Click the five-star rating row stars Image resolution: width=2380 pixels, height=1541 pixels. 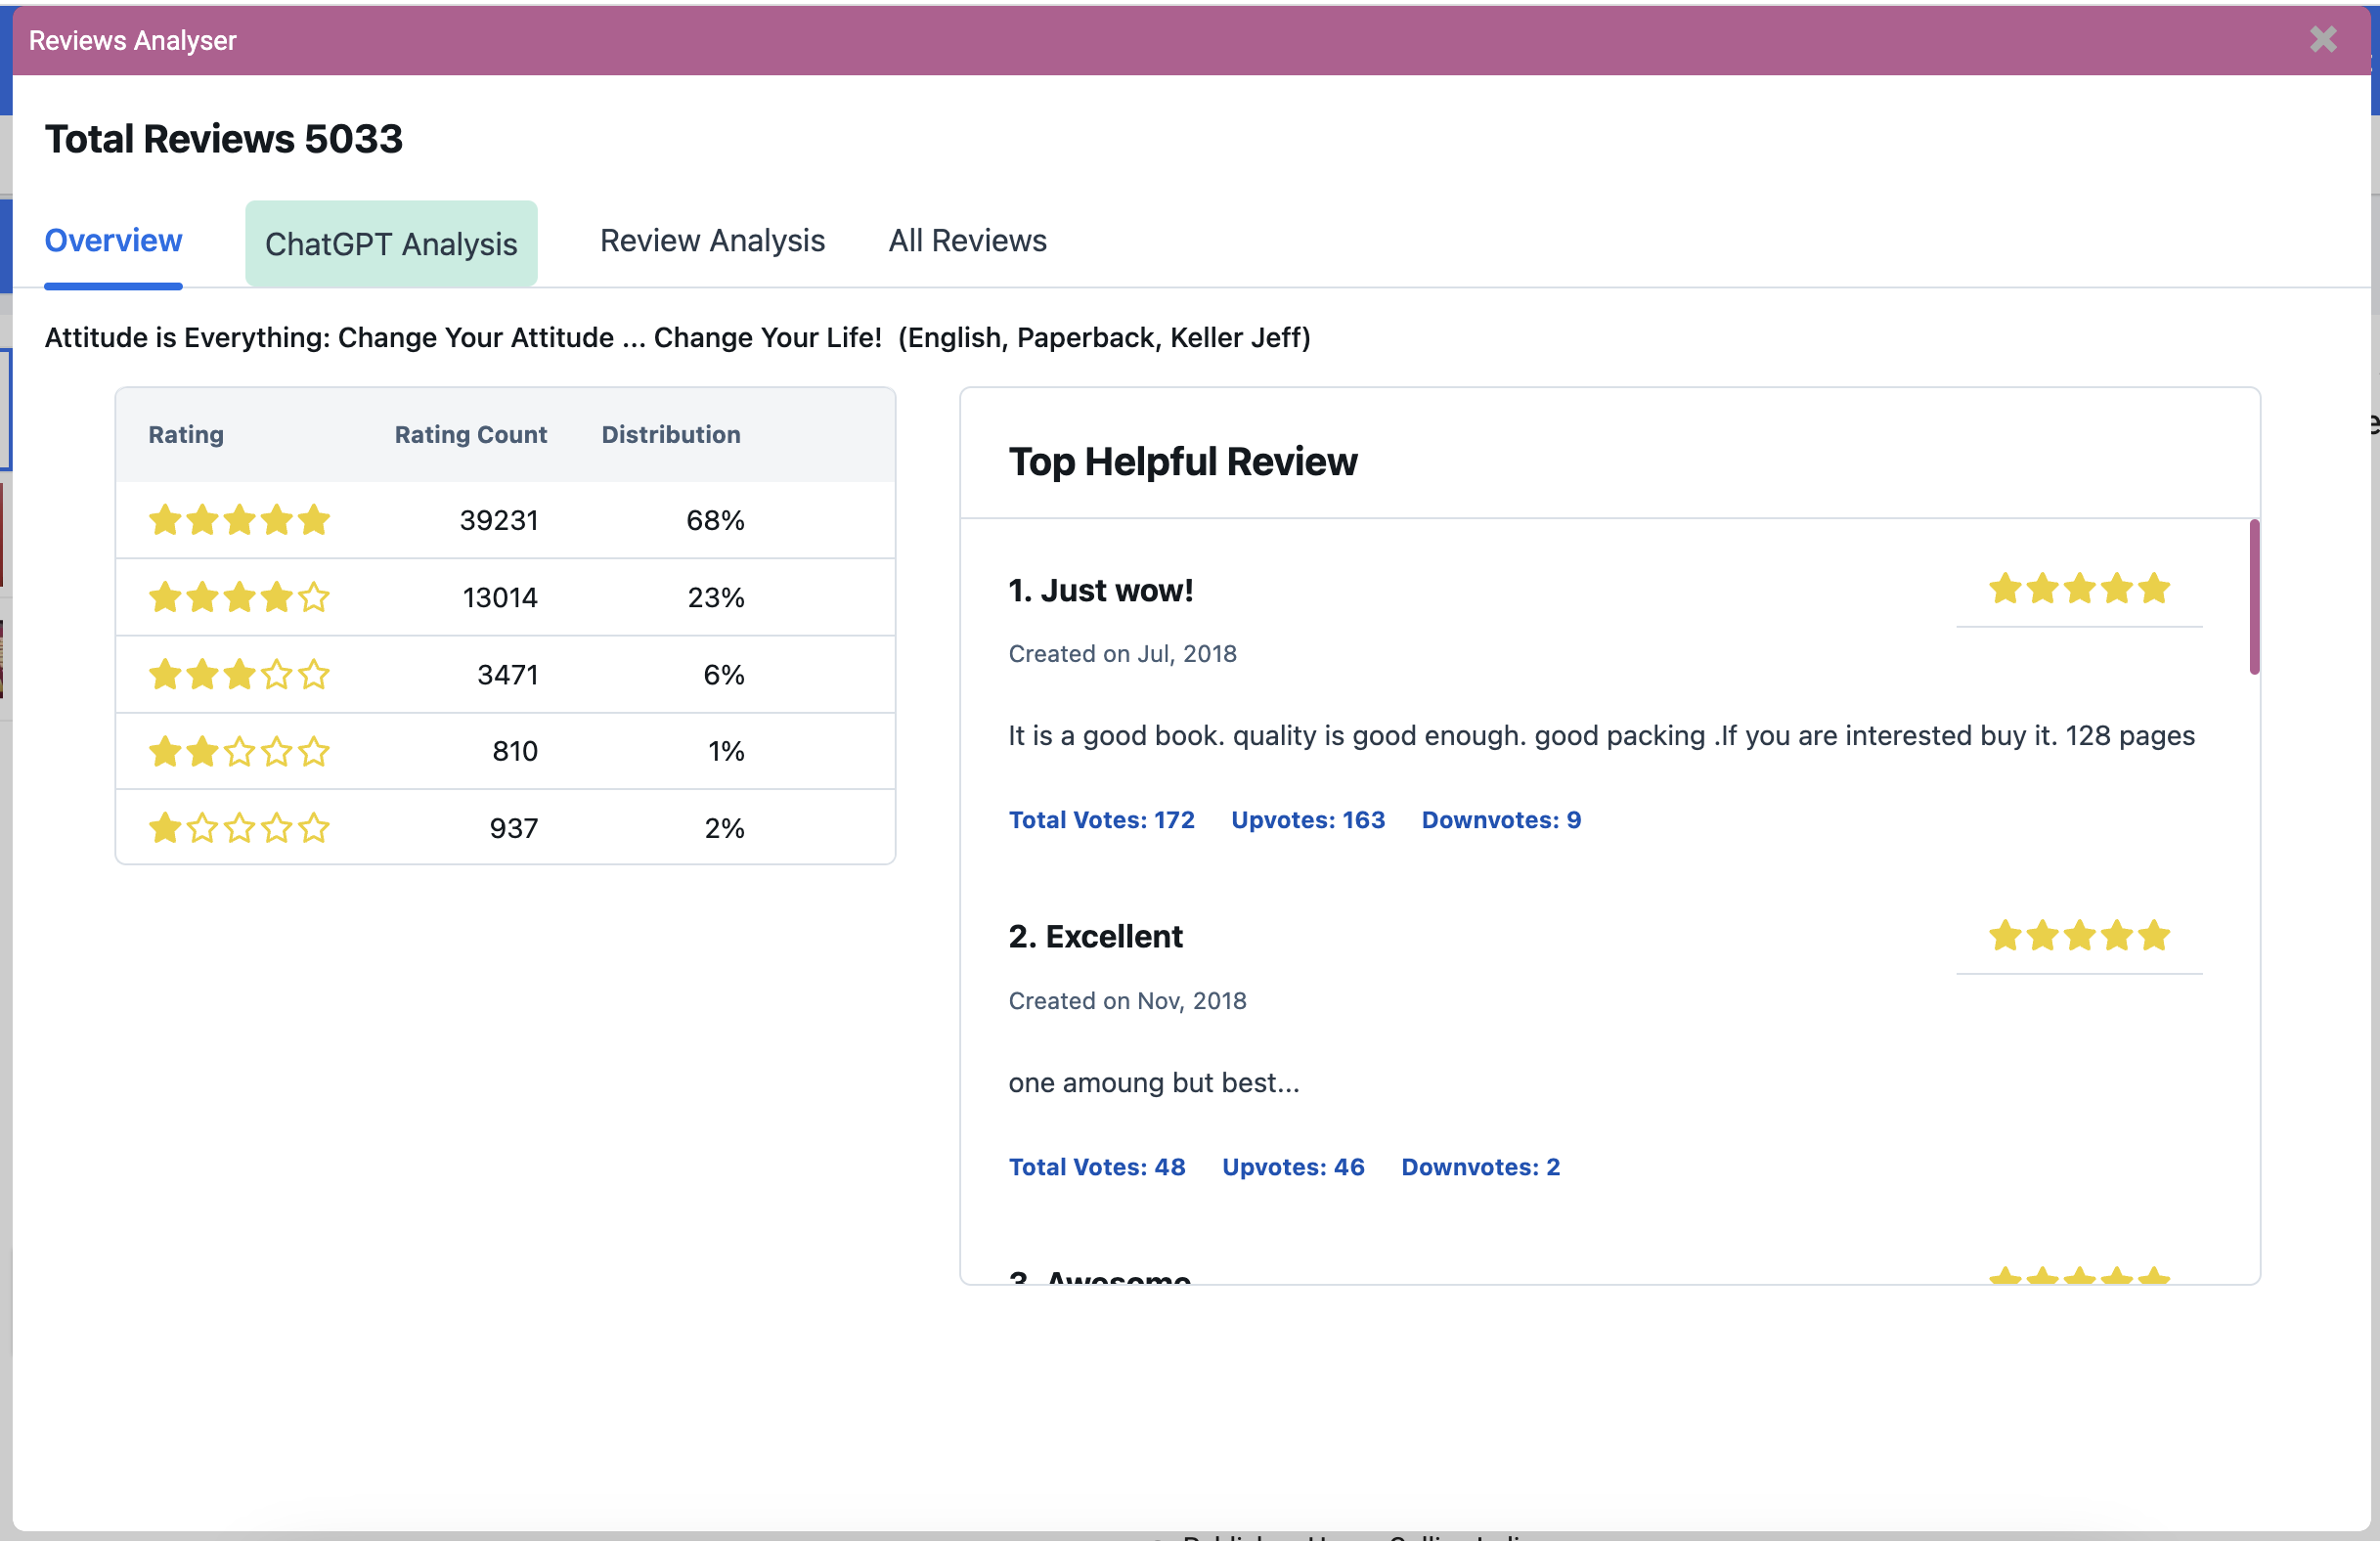(239, 520)
